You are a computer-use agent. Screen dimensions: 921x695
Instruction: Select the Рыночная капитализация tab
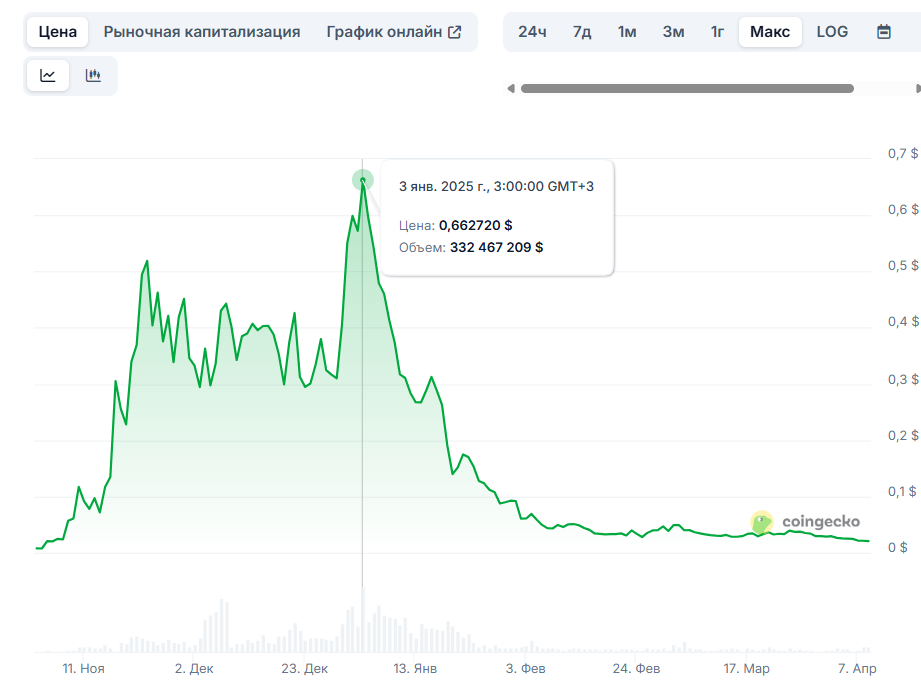[x=202, y=32]
